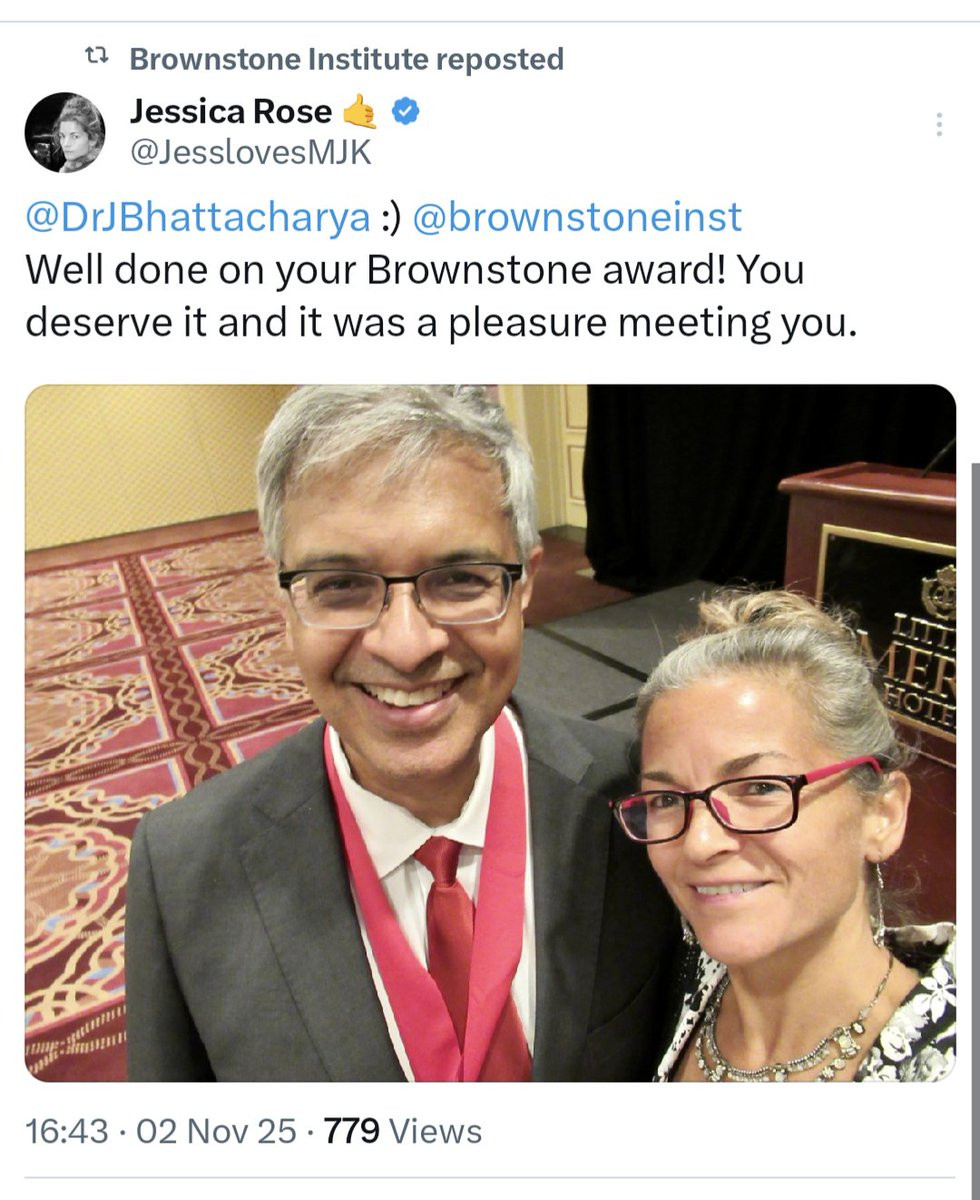Tap the repost arrows icon
This screenshot has height=1200, width=980.
pyautogui.click(x=96, y=58)
